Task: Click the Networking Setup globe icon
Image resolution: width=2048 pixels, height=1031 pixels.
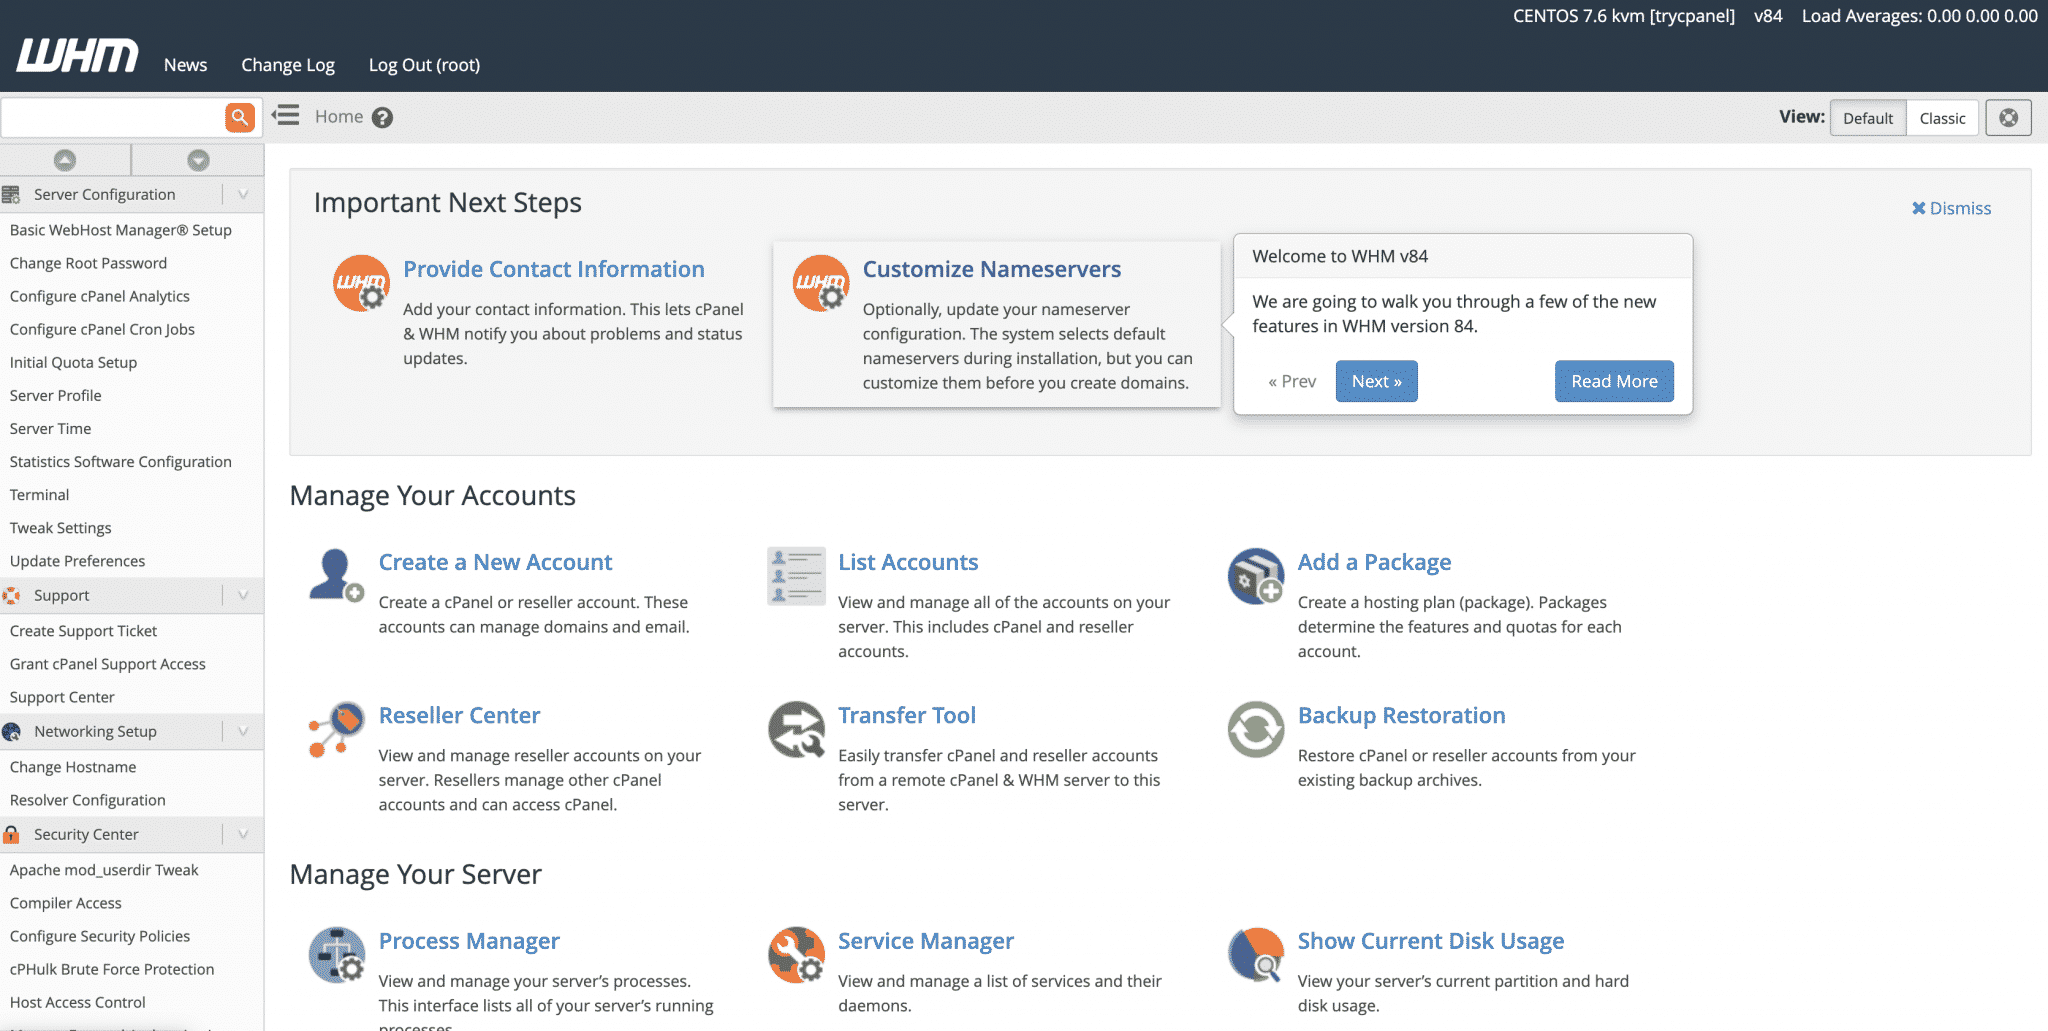Action: click(12, 731)
